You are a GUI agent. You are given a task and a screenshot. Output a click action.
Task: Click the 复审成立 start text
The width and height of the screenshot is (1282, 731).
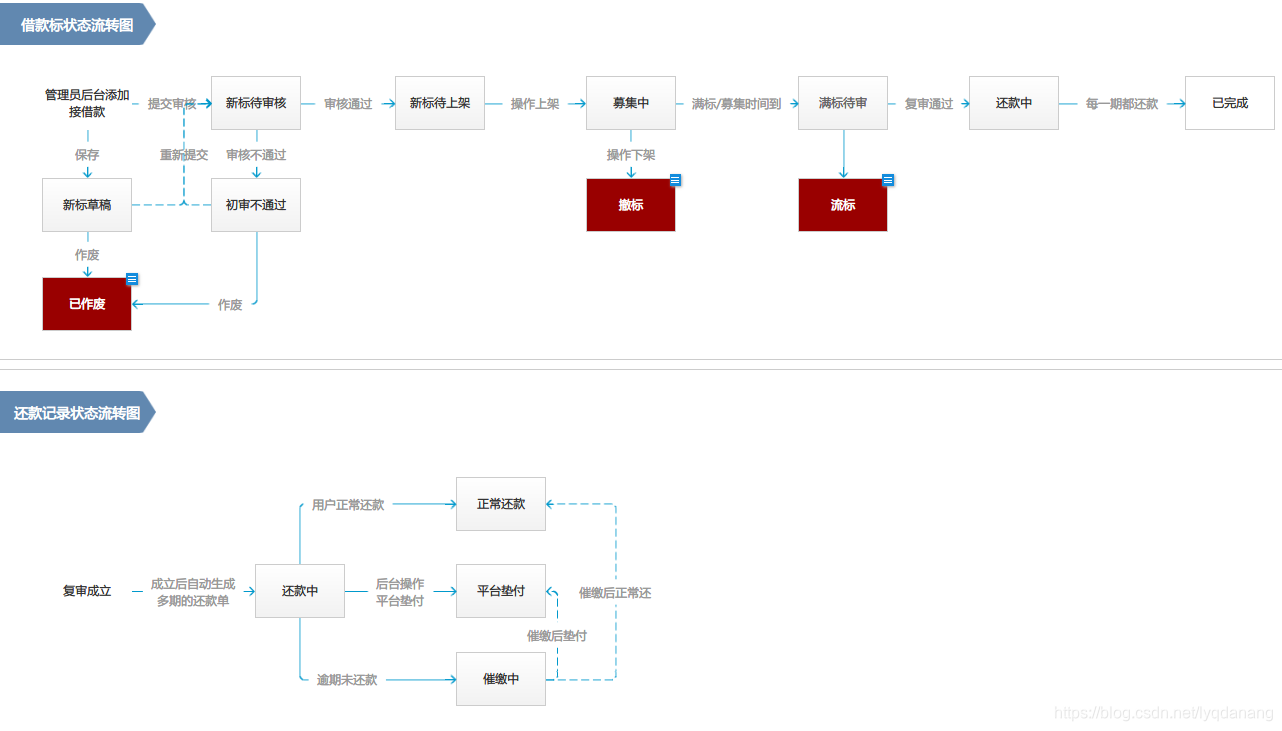(x=87, y=591)
